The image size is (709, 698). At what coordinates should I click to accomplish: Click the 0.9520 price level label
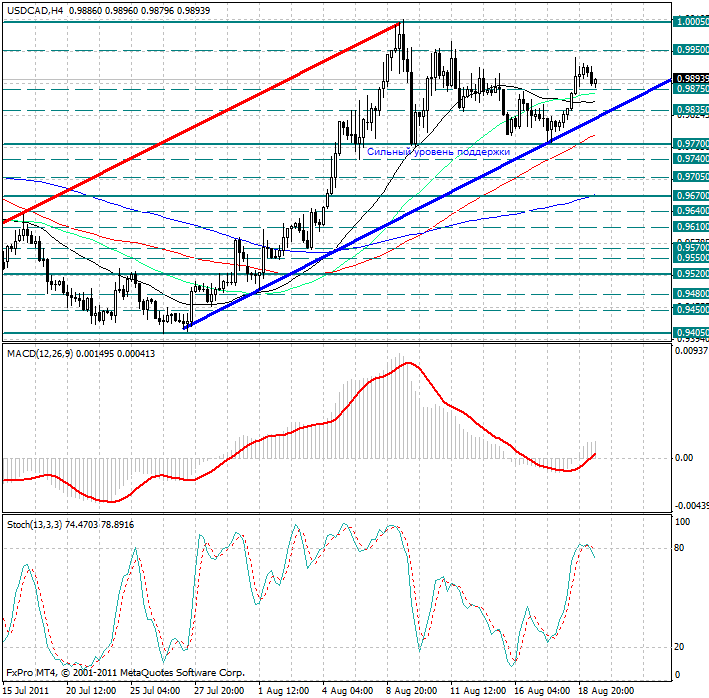click(x=690, y=273)
